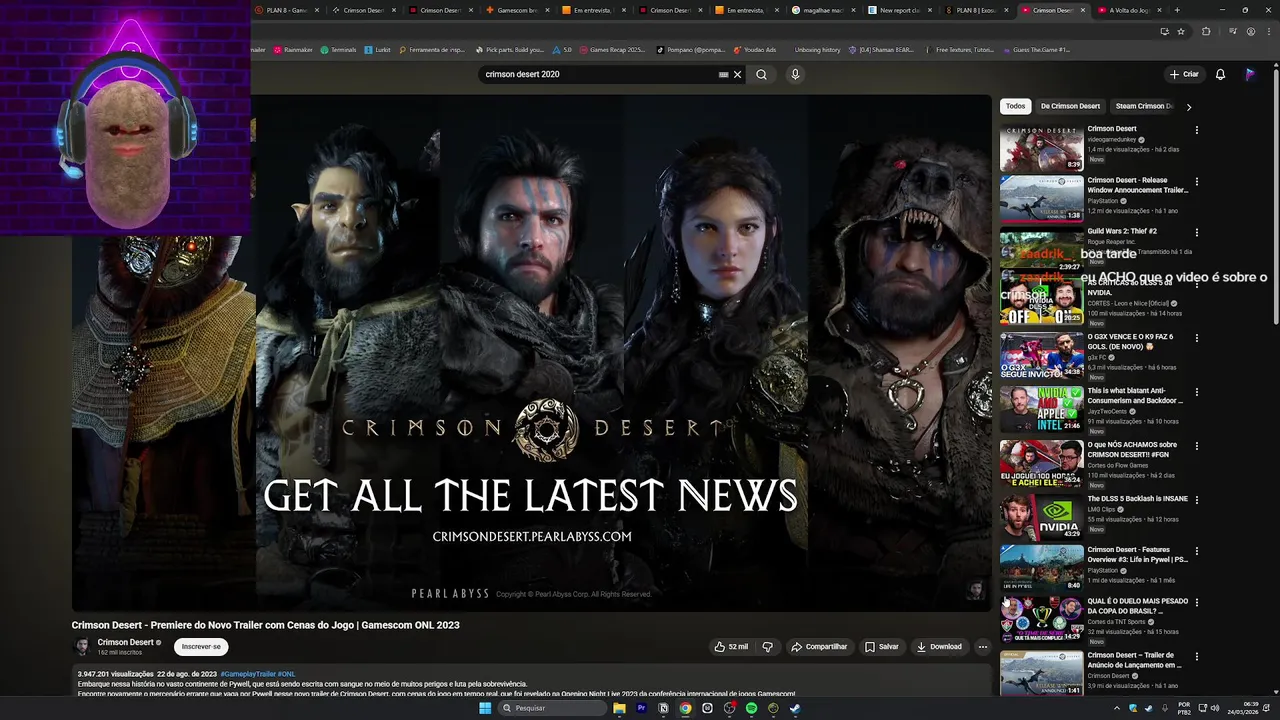Open options for Release Window Announcement Trailer
Viewport: 1280px width, 720px height.
[x=1196, y=182]
